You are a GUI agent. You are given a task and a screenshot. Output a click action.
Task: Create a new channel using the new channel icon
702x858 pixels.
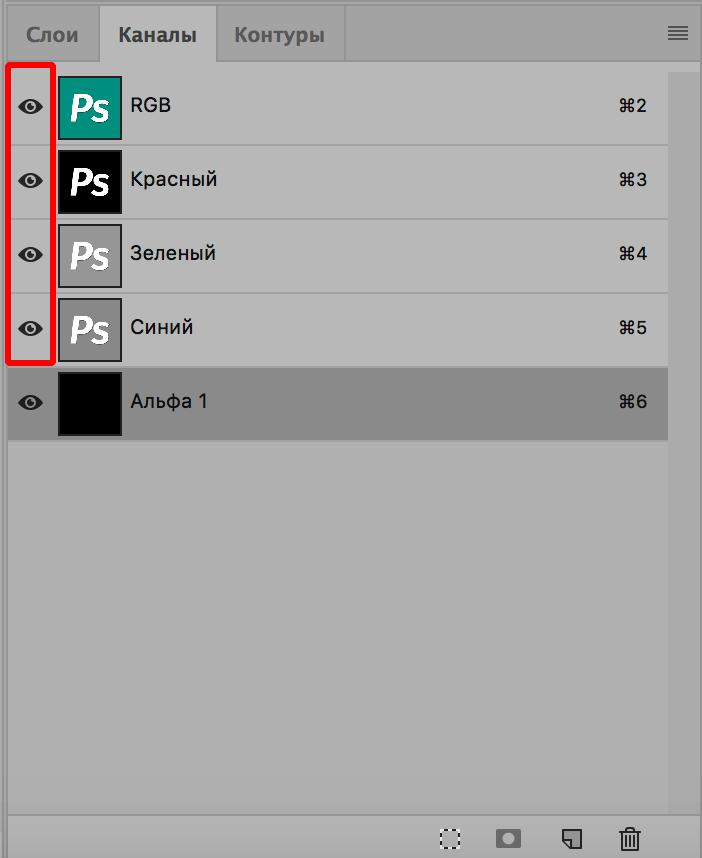pos(571,839)
